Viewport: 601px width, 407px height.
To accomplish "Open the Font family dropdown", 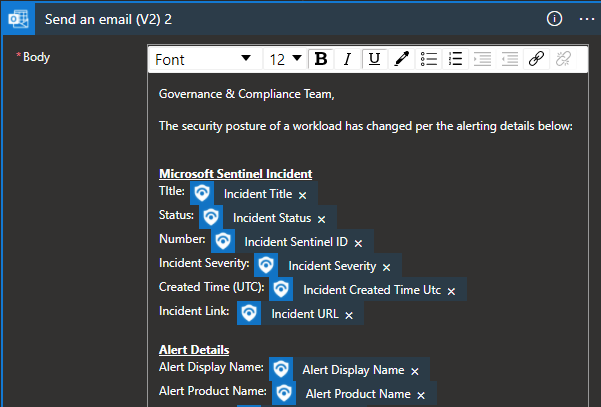I will [204, 59].
